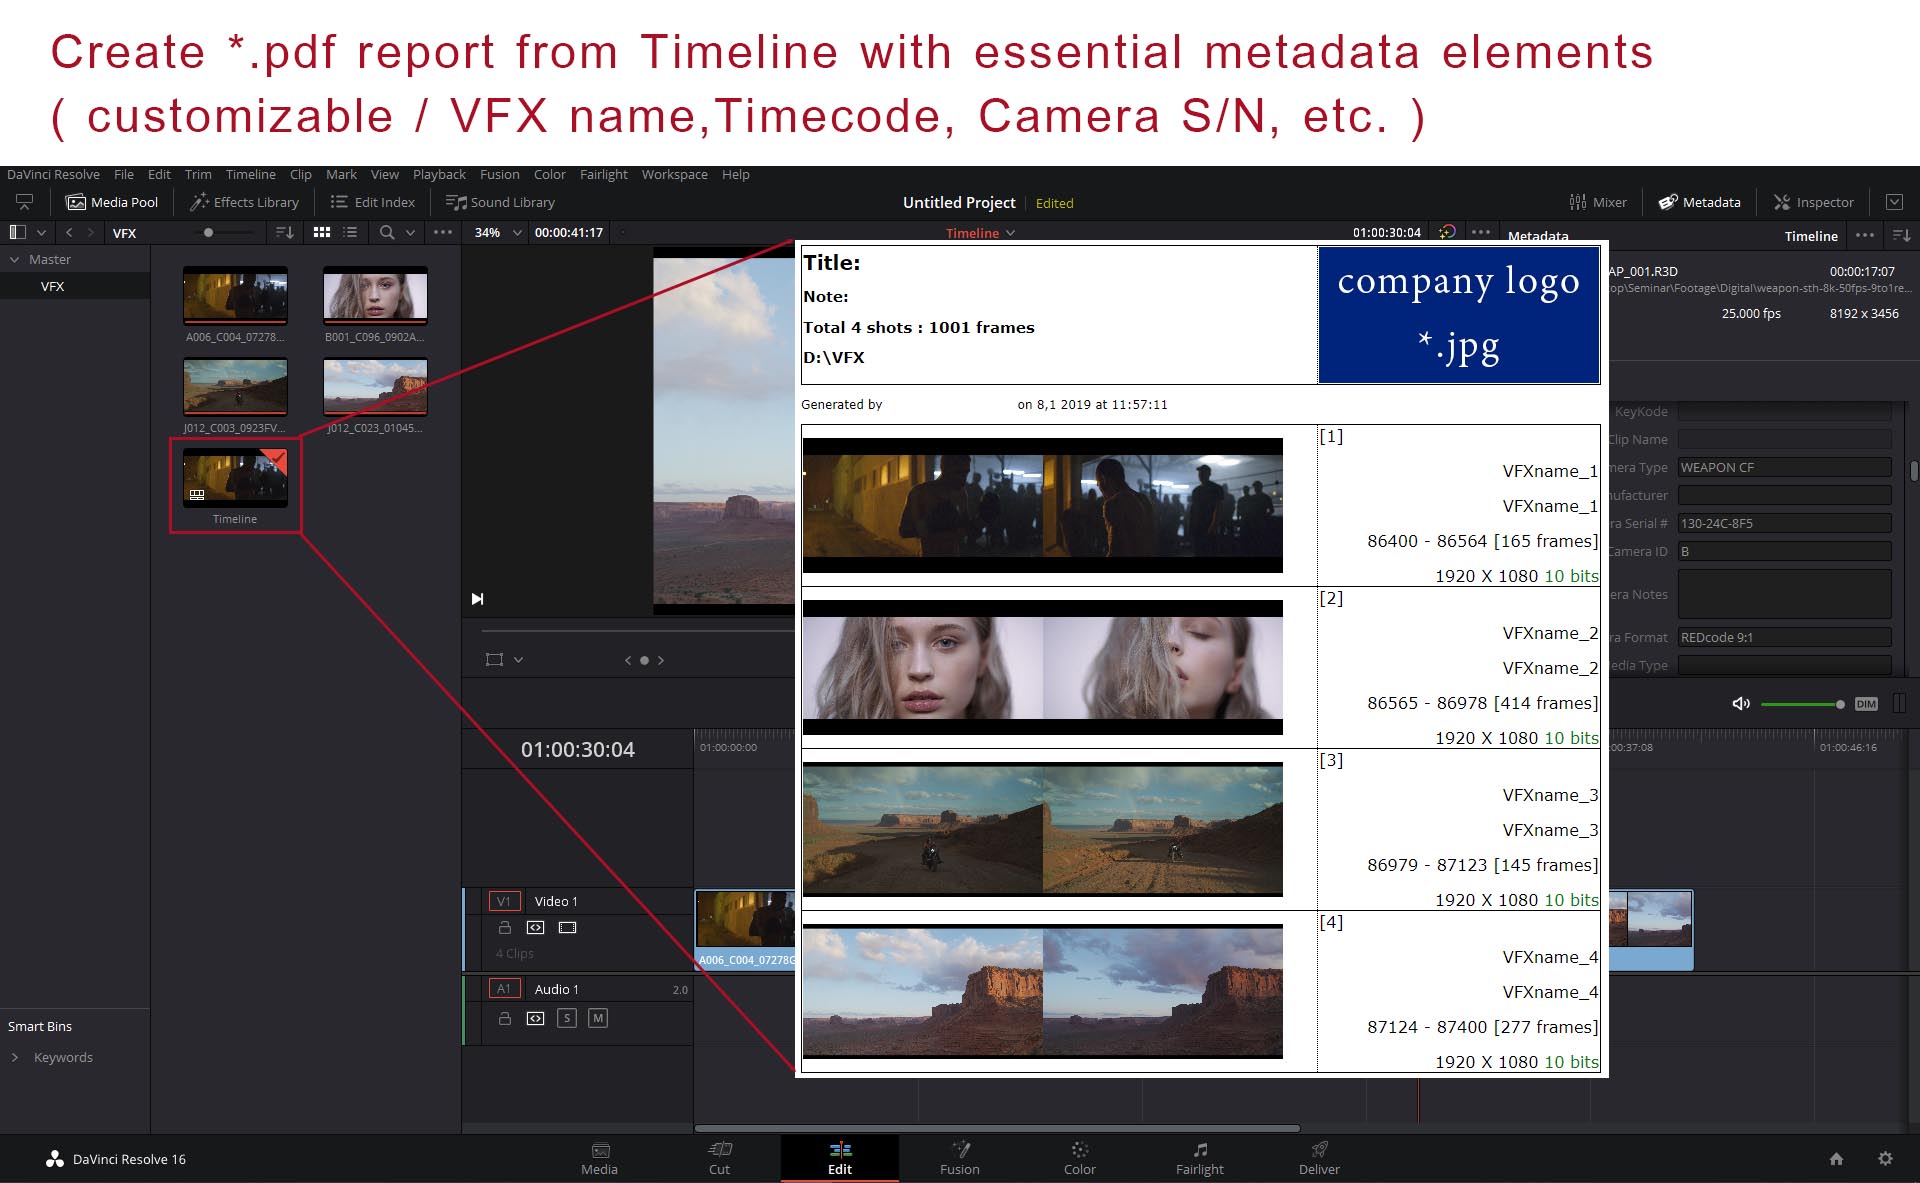Expand the Master bin tree
This screenshot has height=1183, width=1920.
14,259
